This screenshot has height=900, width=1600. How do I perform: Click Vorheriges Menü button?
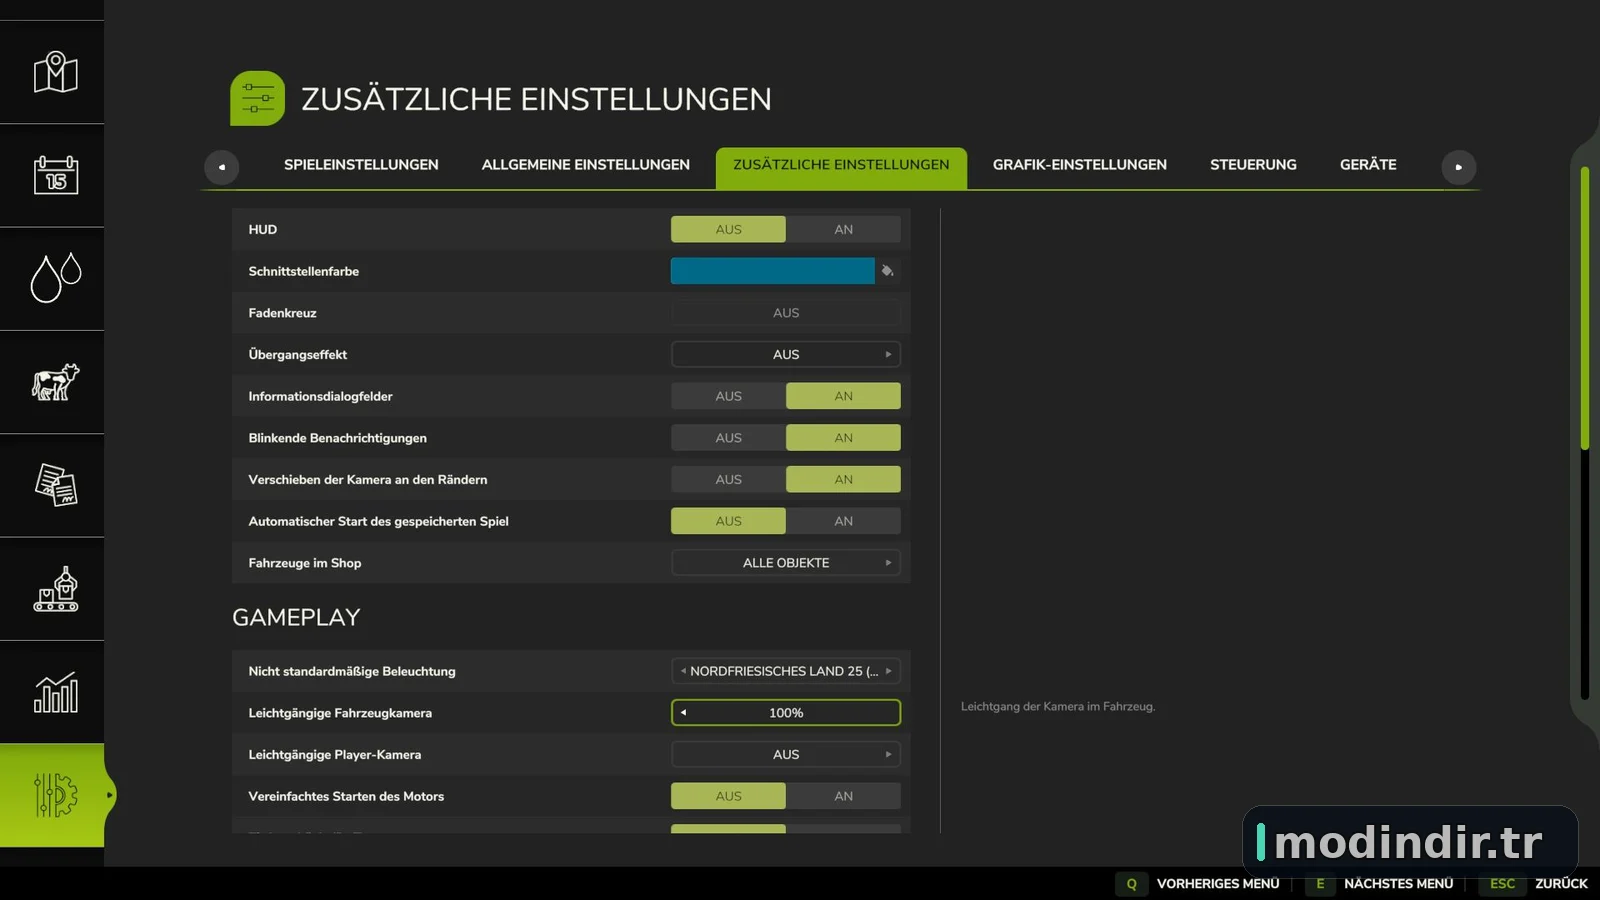coord(1218,884)
